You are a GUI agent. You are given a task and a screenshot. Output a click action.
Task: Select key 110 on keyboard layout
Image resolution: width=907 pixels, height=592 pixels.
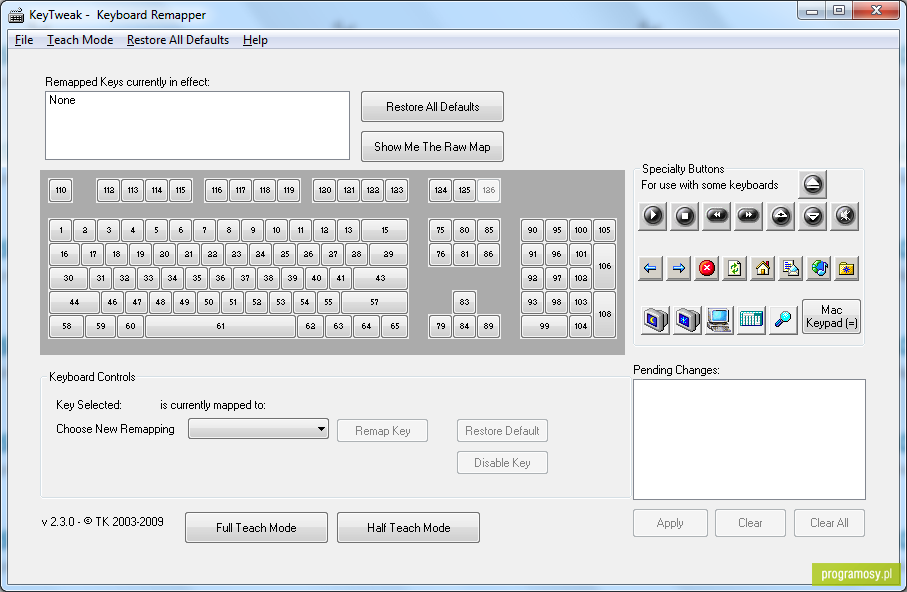coord(61,190)
